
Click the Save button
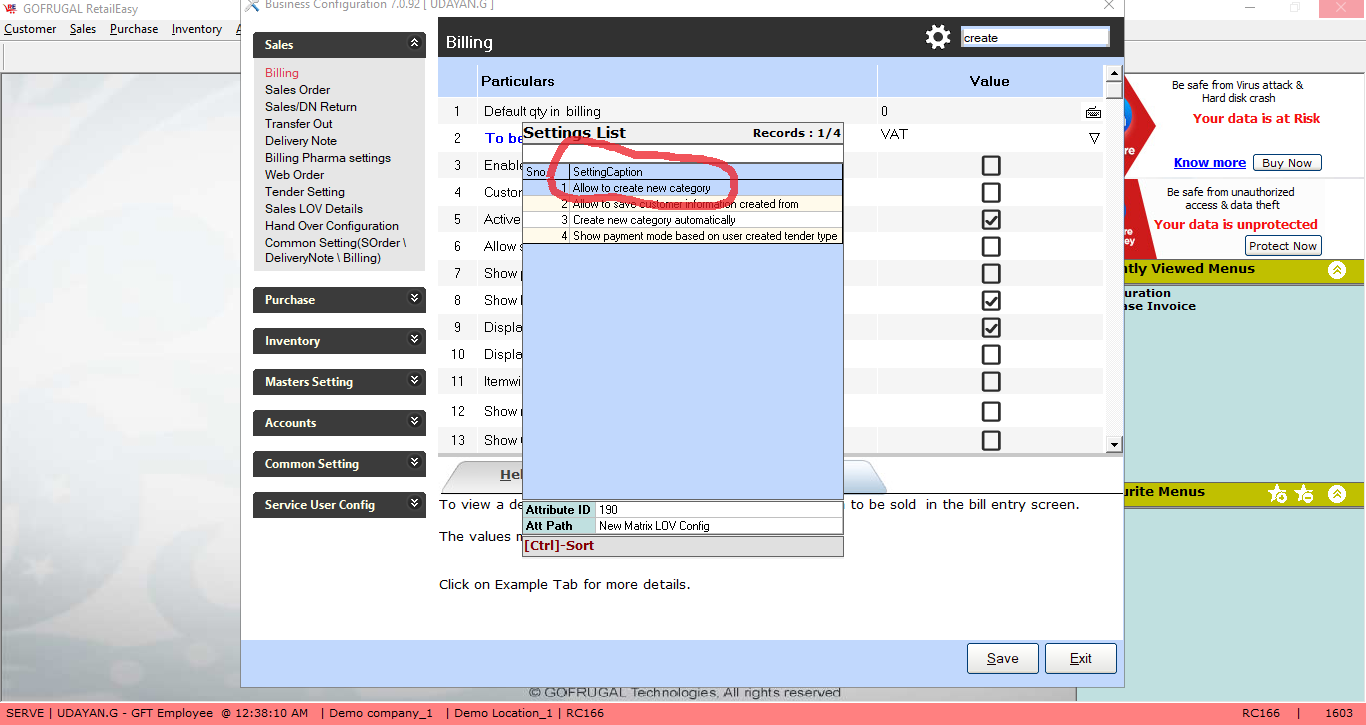[x=1003, y=658]
